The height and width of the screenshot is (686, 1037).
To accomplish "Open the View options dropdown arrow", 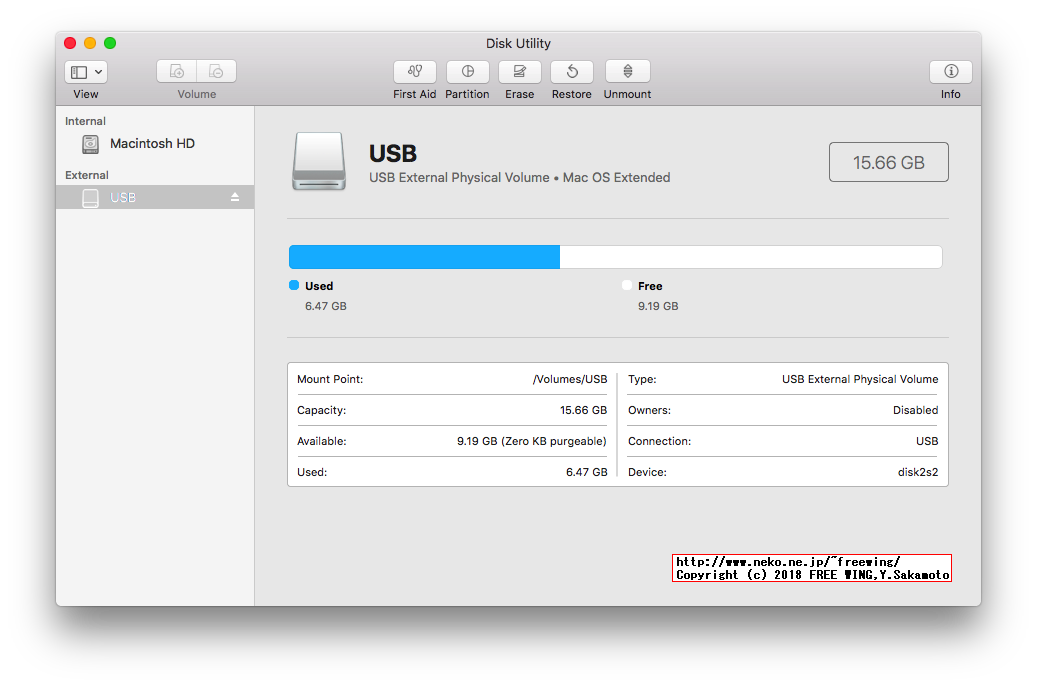I will tap(97, 71).
